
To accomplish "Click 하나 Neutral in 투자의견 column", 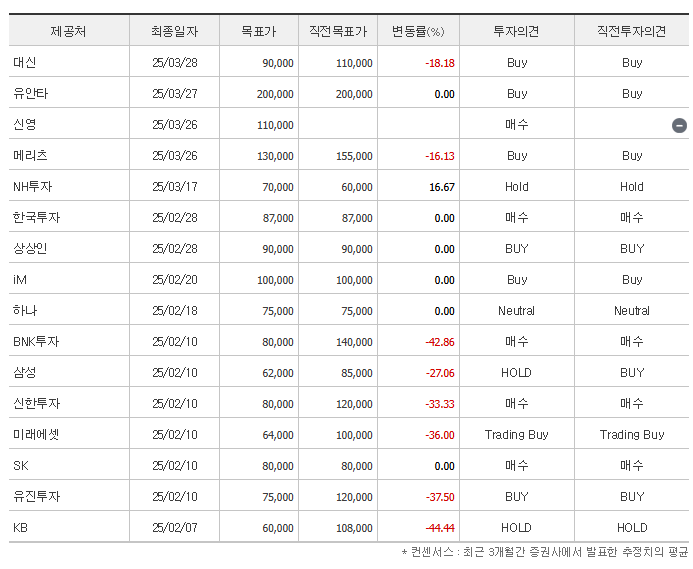I will click(517, 311).
